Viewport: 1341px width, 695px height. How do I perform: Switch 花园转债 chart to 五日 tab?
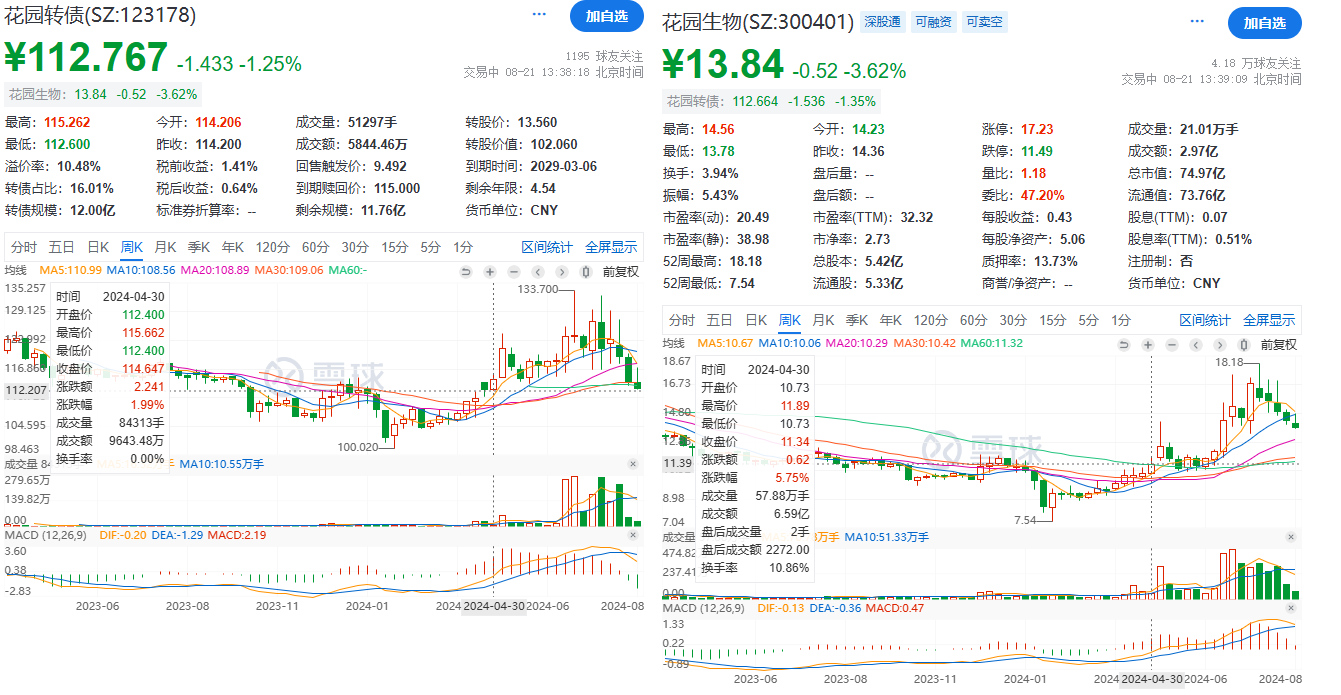pyautogui.click(x=62, y=247)
